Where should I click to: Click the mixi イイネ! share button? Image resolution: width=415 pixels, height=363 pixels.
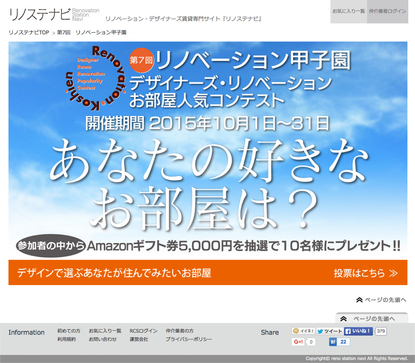pos(303,331)
